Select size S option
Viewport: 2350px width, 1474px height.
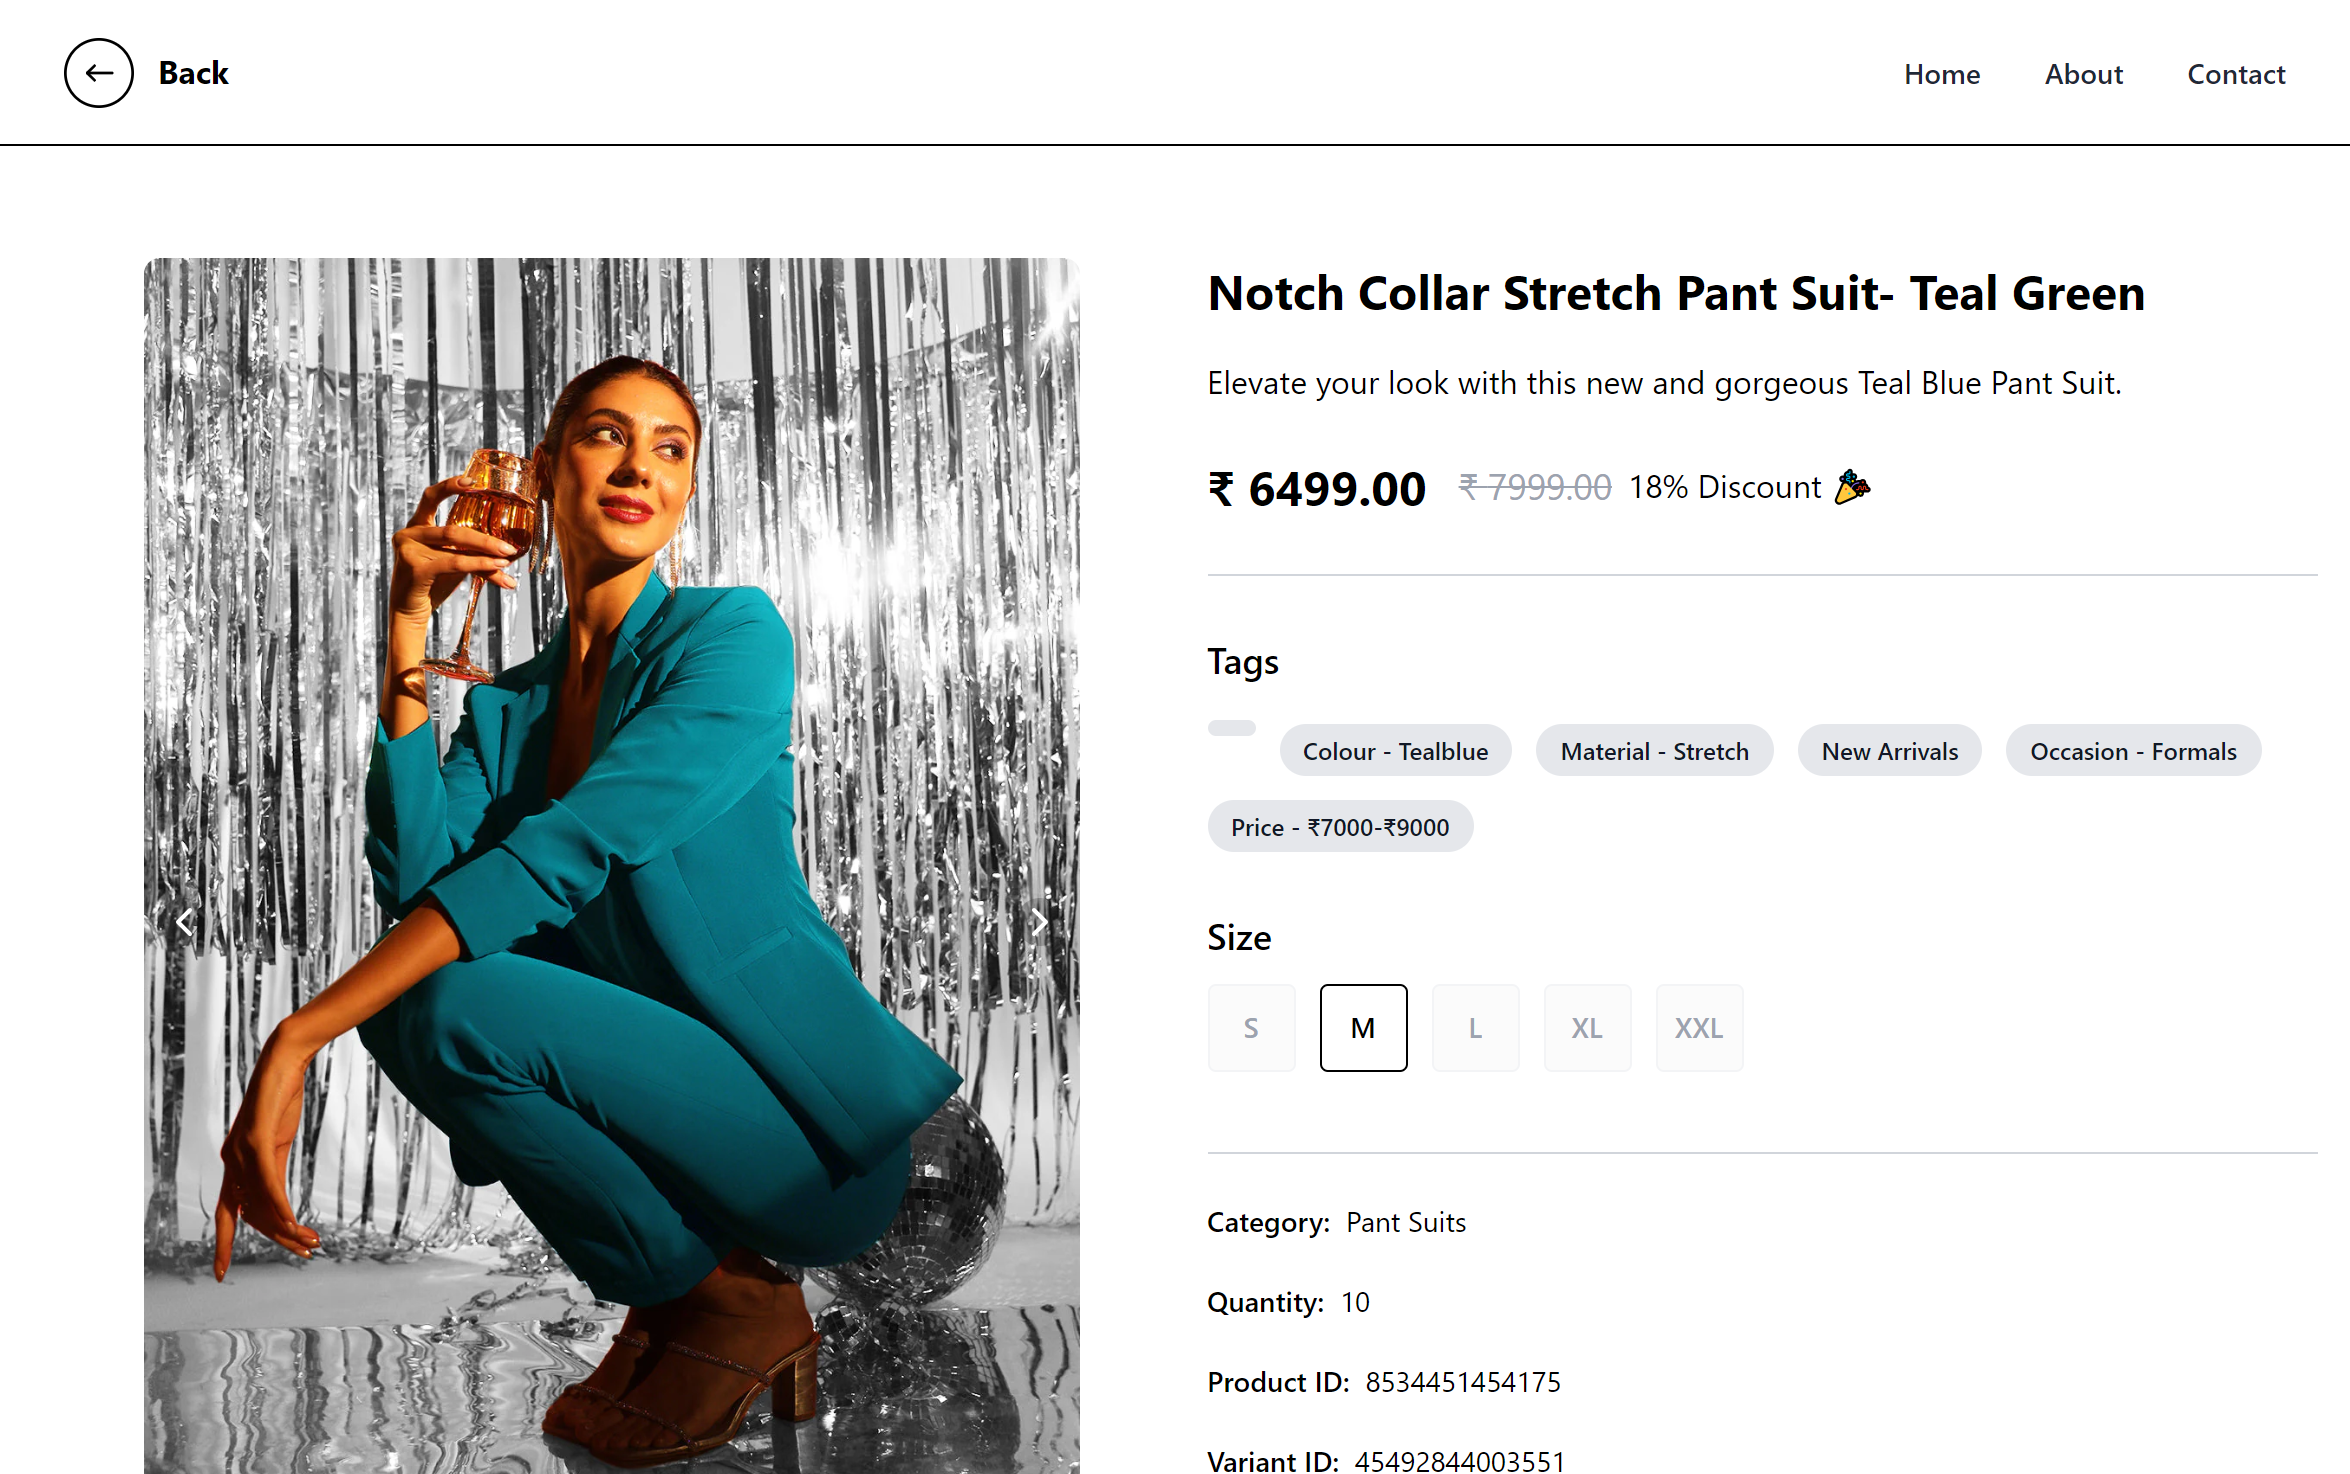click(x=1251, y=1028)
